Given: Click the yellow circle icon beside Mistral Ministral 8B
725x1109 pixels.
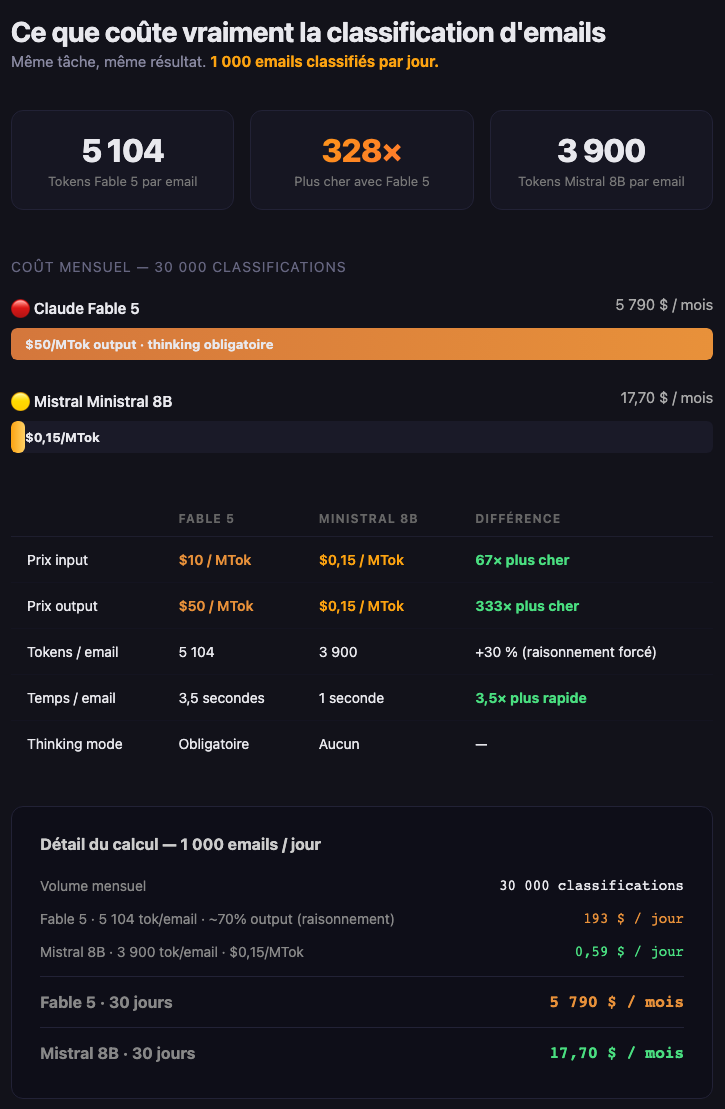Looking at the screenshot, I should [21, 402].
